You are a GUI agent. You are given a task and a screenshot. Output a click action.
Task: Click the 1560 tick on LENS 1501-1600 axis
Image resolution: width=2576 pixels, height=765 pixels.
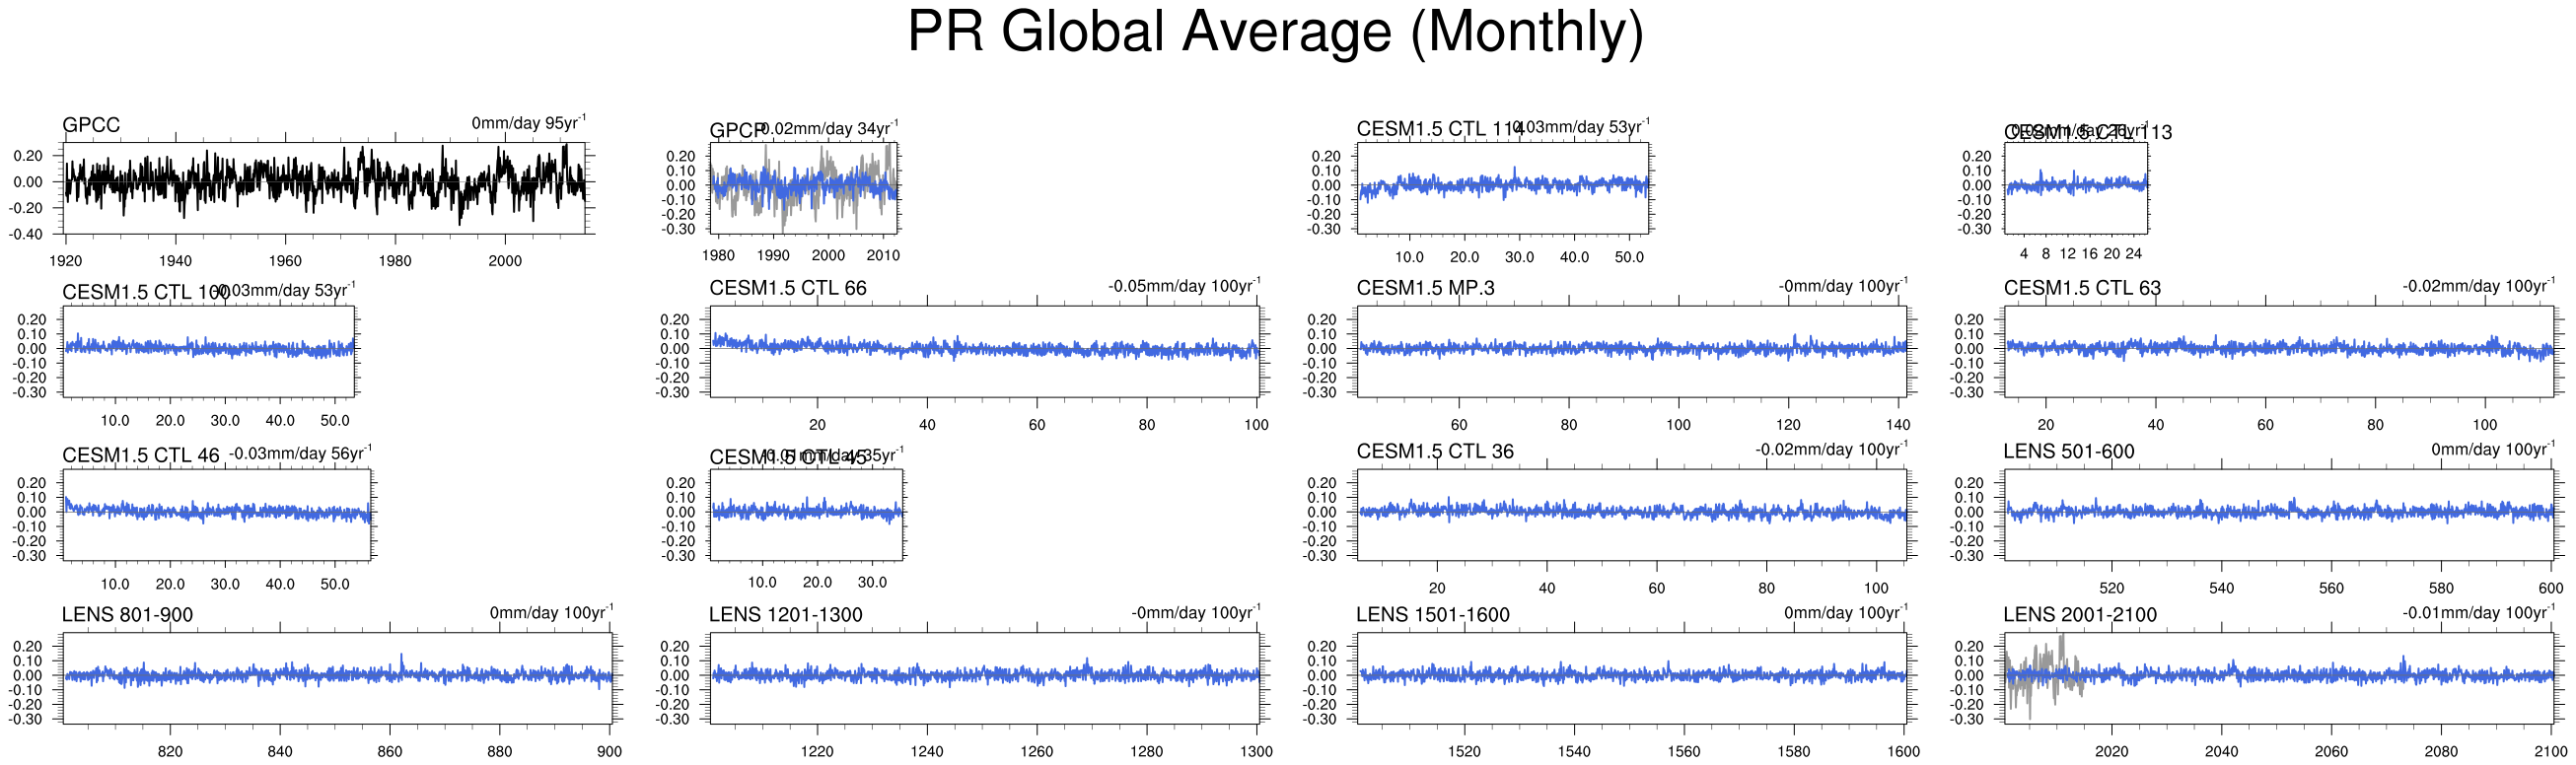click(x=1683, y=751)
